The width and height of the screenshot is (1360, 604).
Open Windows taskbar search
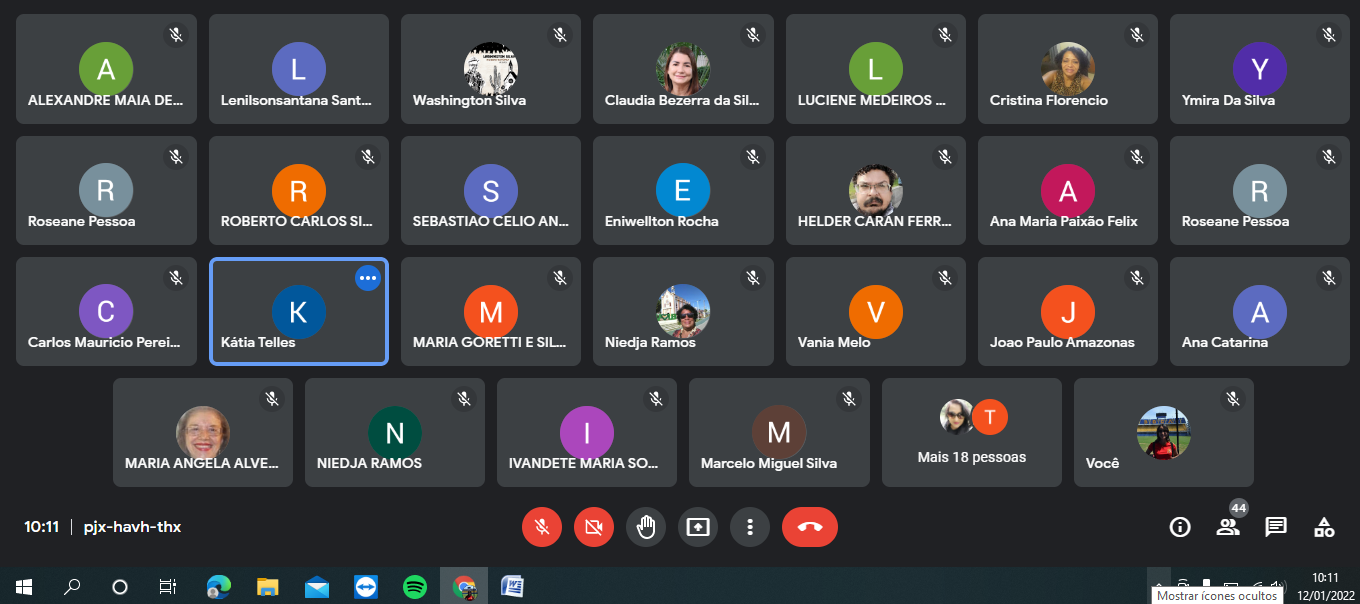pos(72,586)
